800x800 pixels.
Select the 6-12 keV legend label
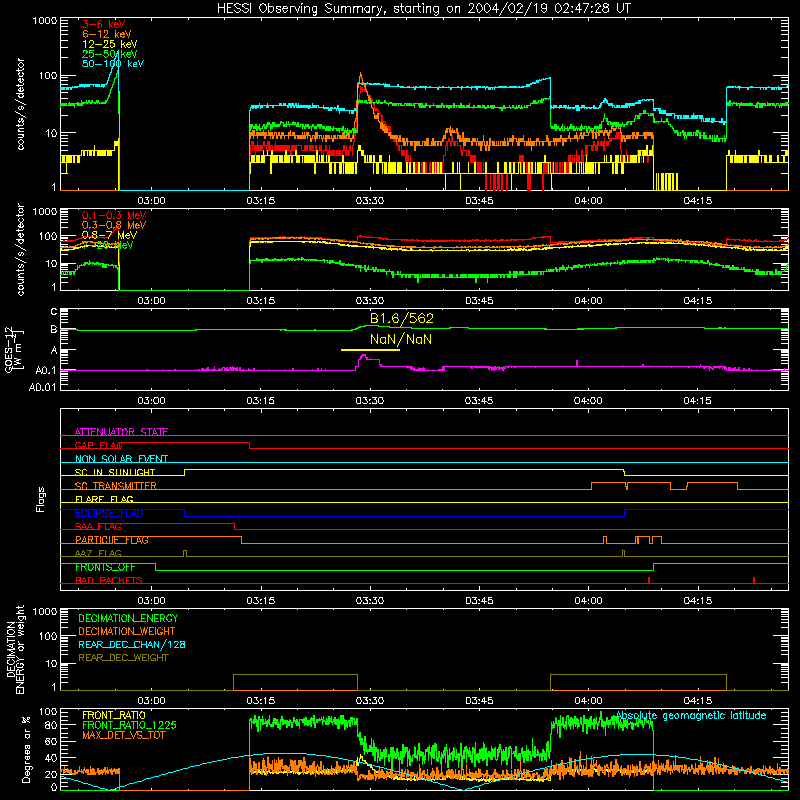pyautogui.click(x=107, y=34)
